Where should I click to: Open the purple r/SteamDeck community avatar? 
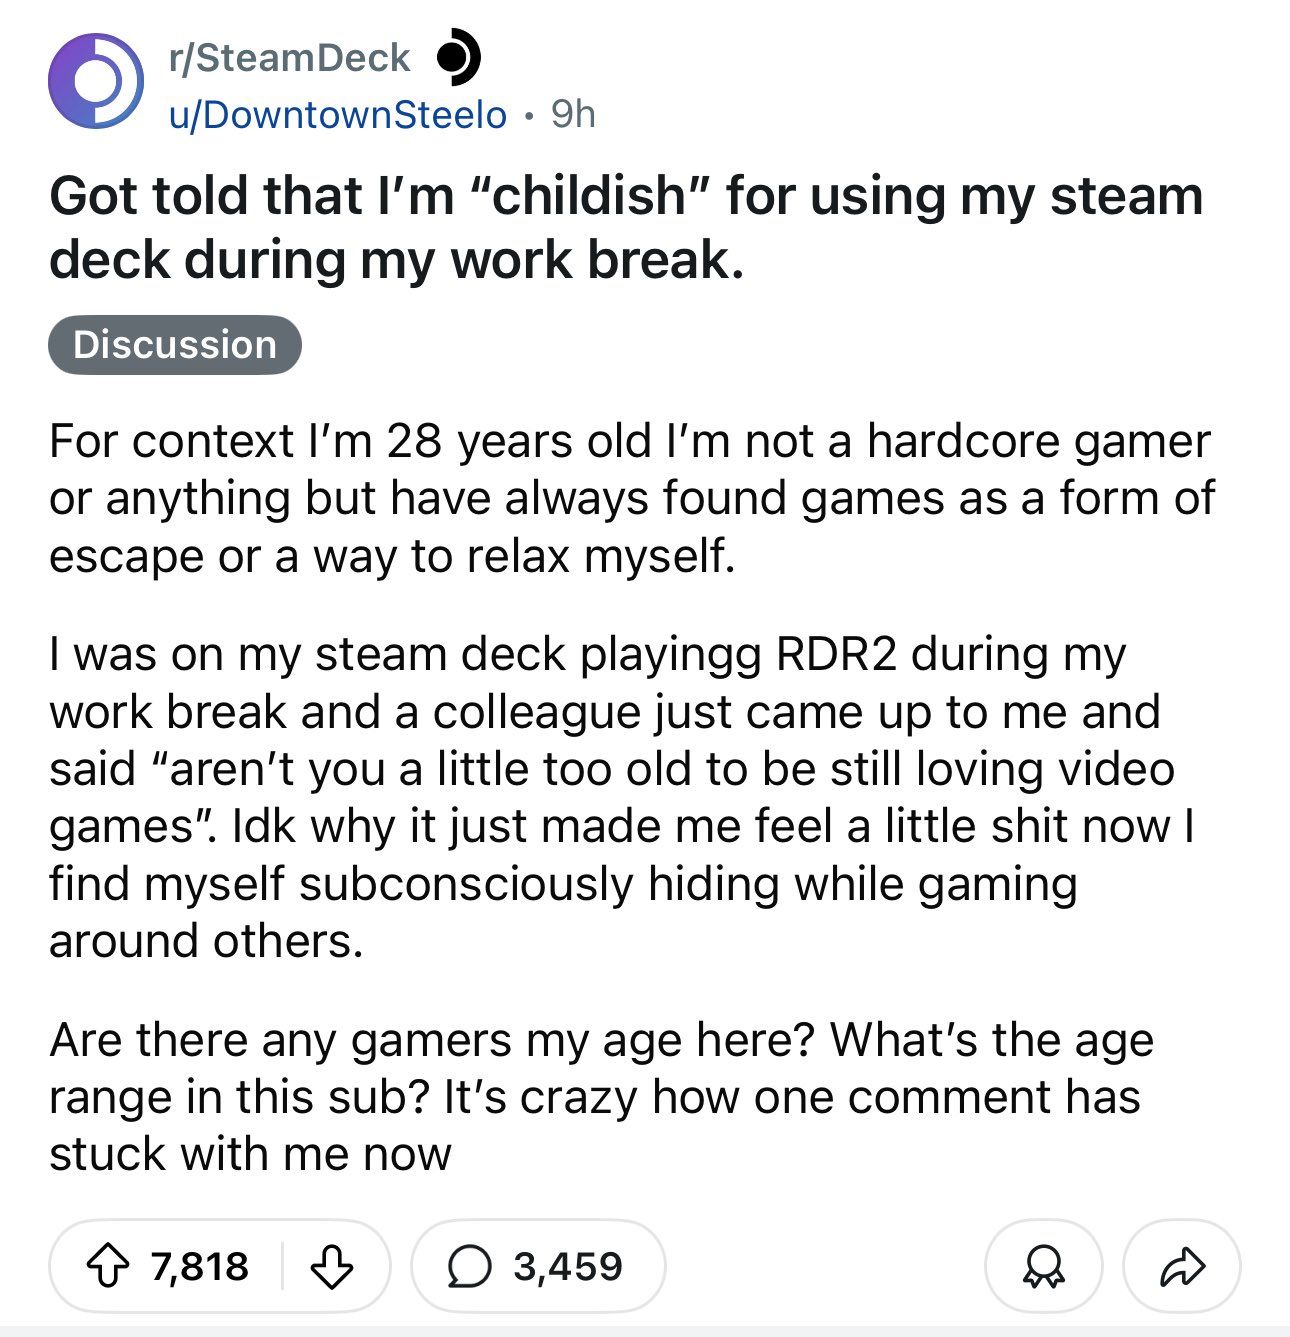point(96,82)
